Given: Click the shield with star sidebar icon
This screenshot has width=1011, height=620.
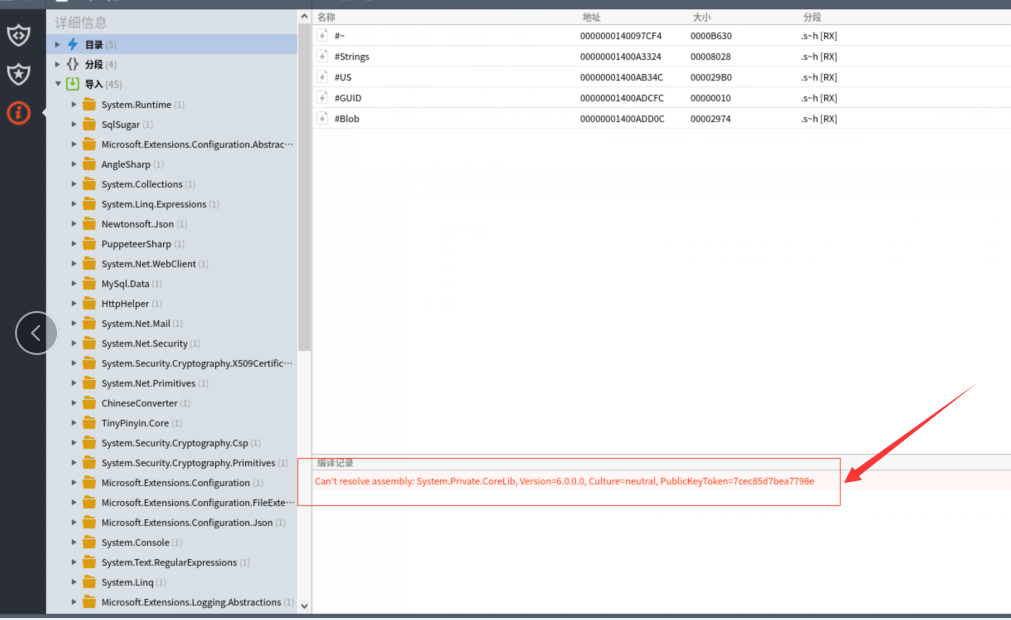Looking at the screenshot, I should [18, 74].
